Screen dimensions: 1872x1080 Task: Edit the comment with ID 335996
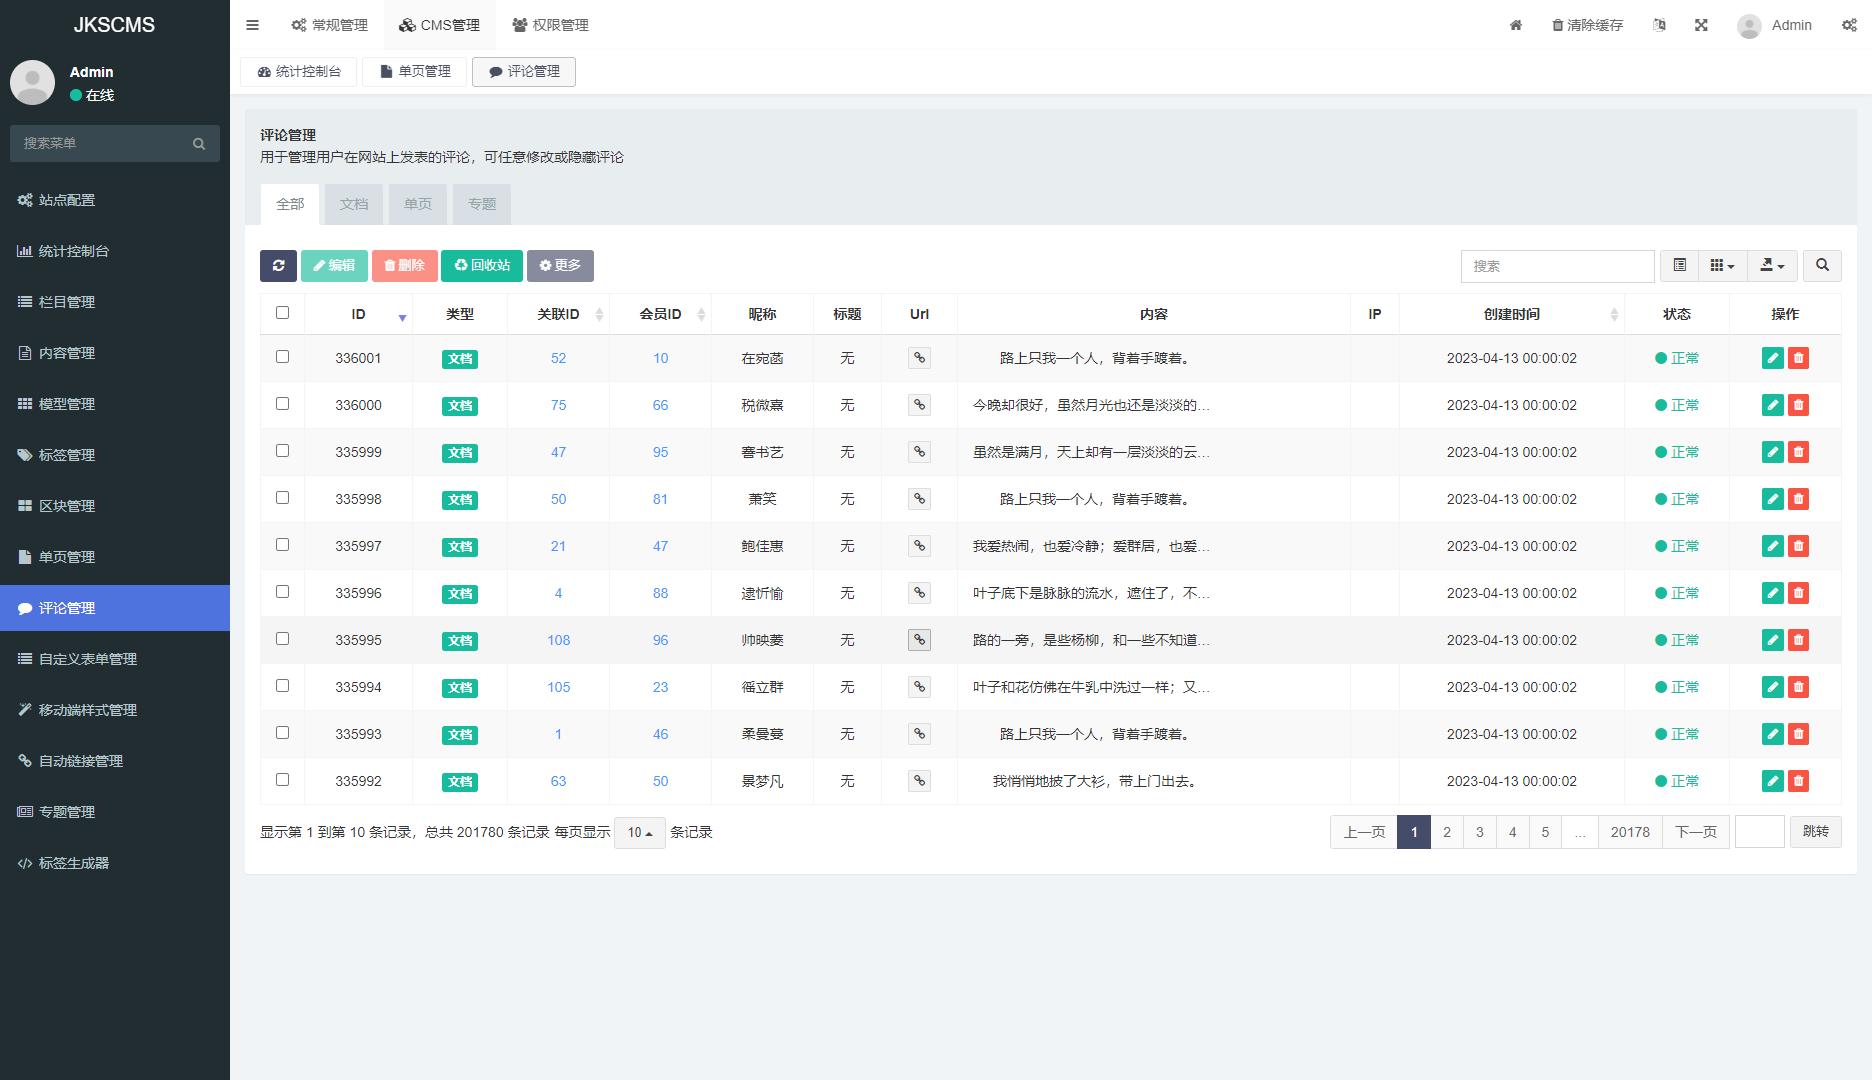[1772, 593]
